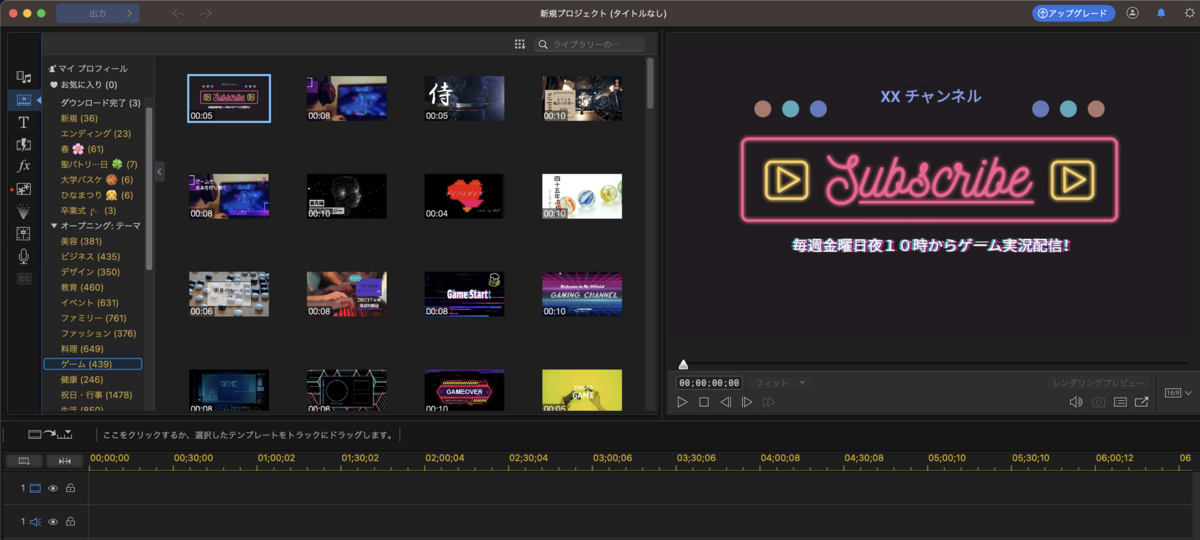This screenshot has height=540, width=1200.
Task: Click the template grid scrollbar
Action: [650, 82]
